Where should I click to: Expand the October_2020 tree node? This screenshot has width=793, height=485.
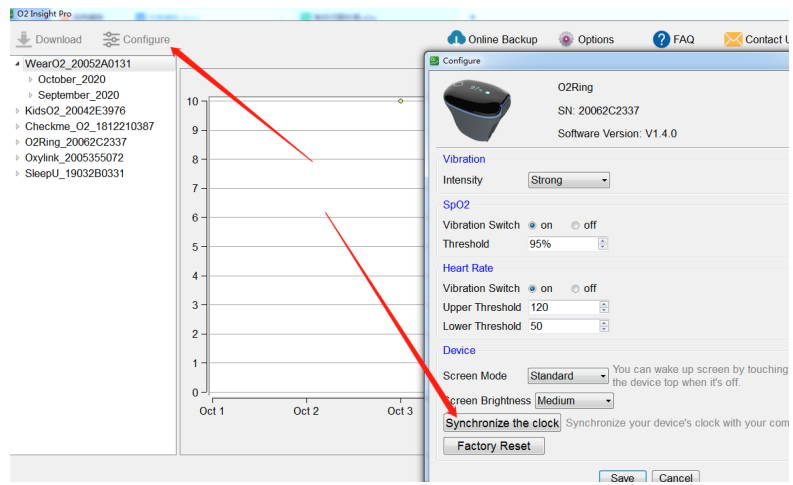coord(30,79)
